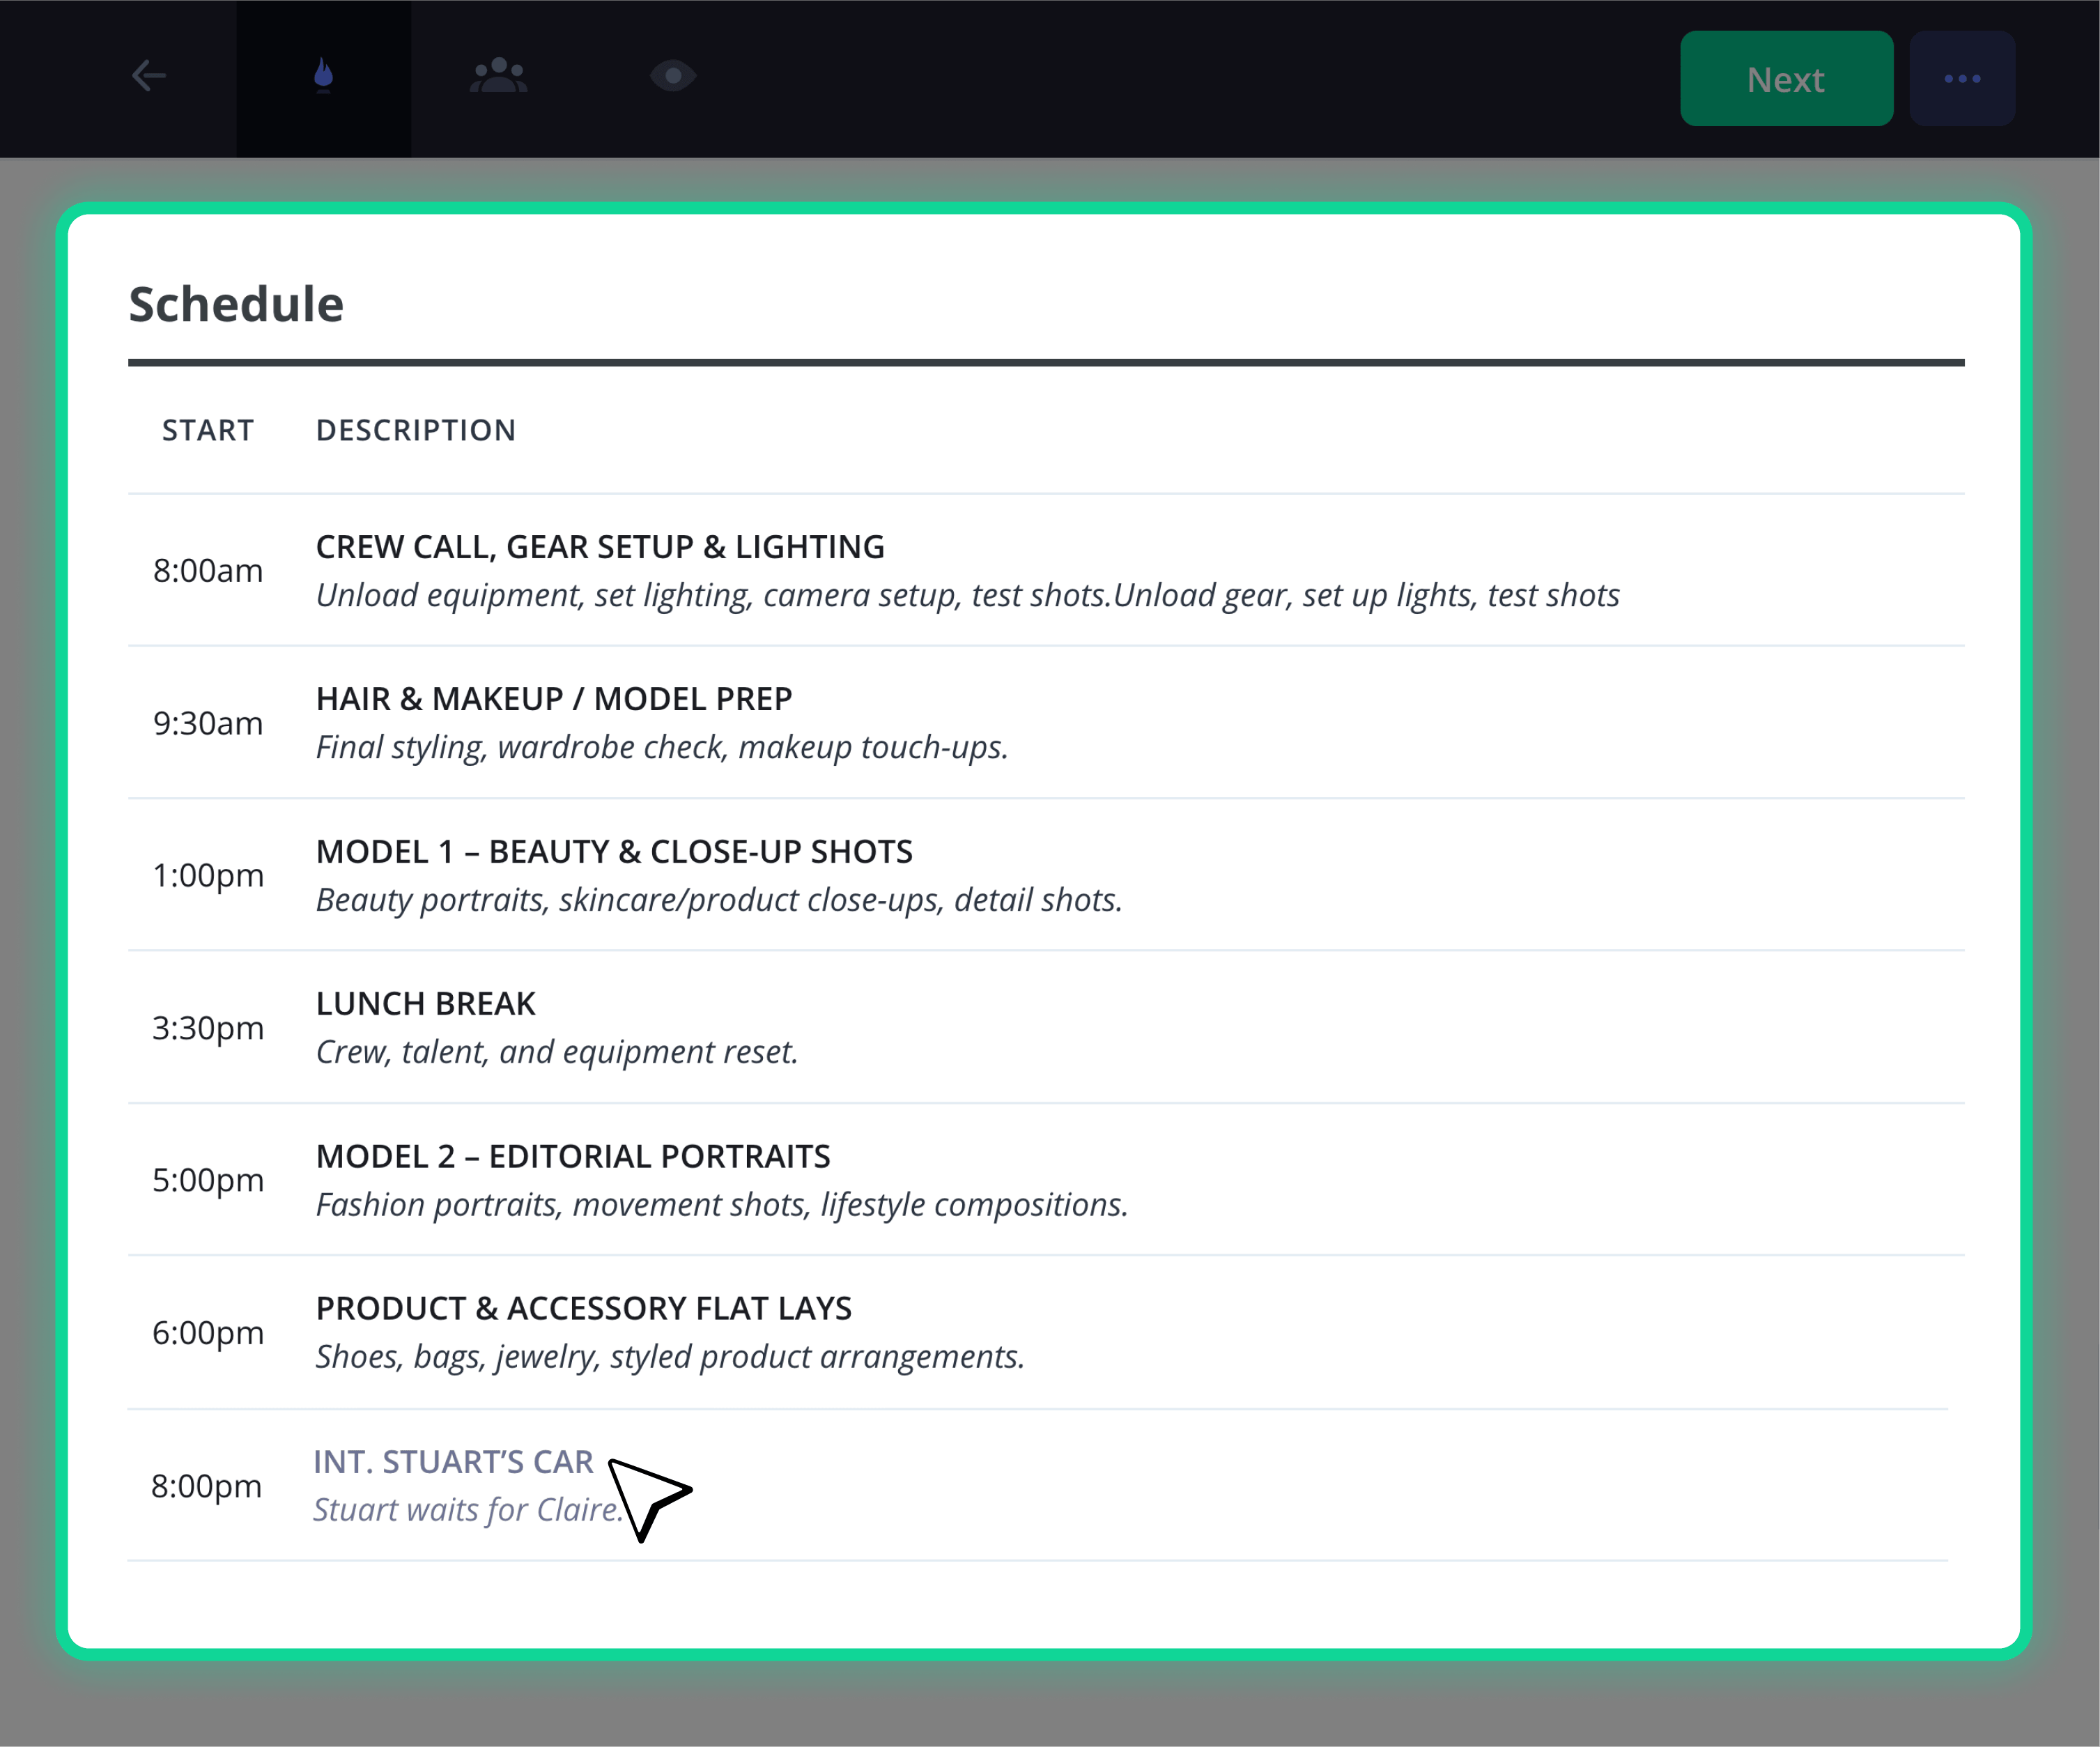The height and width of the screenshot is (1747, 2100).
Task: Select the INT. STUART'S CAR scene row
Action: pos(1038,1485)
